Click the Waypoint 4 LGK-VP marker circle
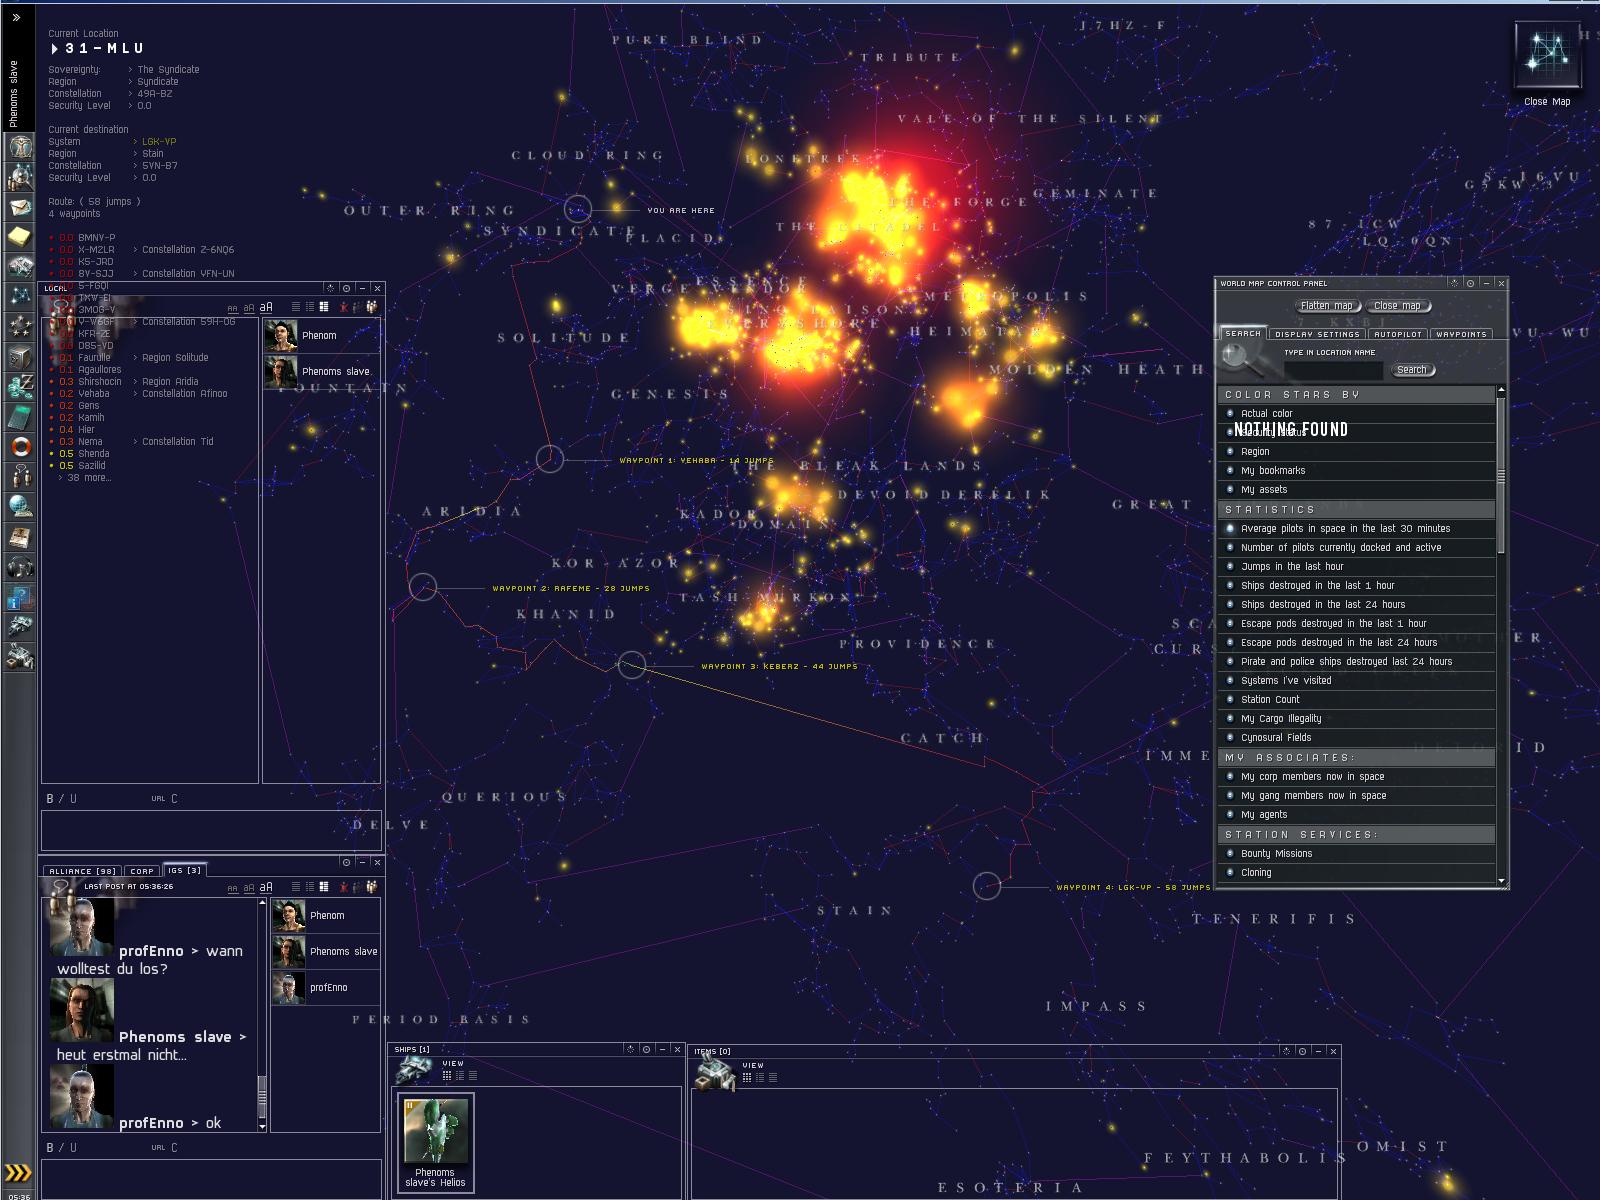Viewport: 1600px width, 1200px height. coord(987,886)
